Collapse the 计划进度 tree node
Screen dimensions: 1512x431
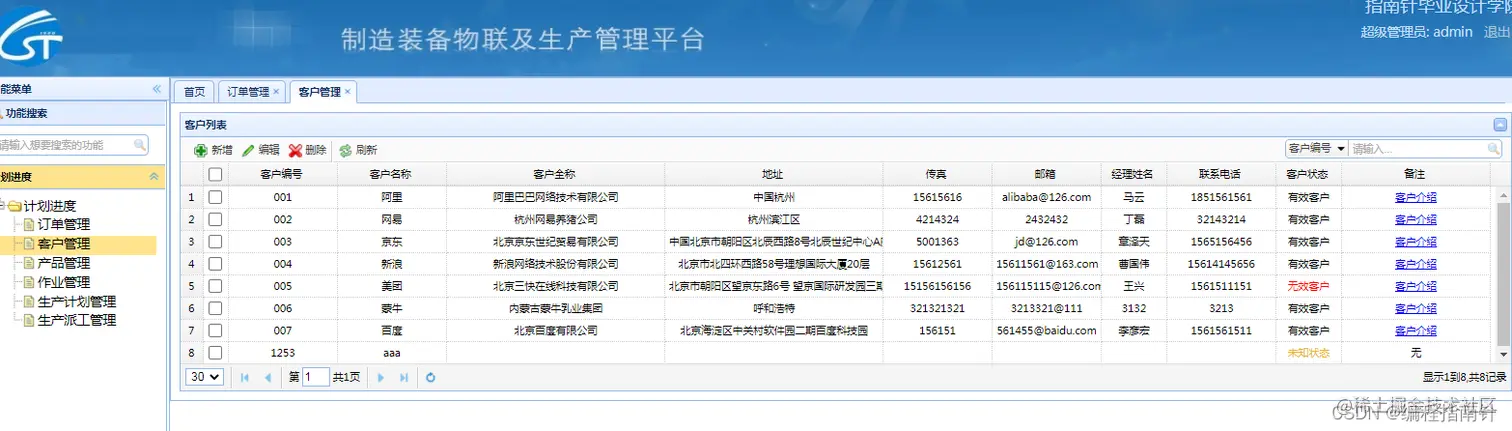pyautogui.click(x=3, y=206)
